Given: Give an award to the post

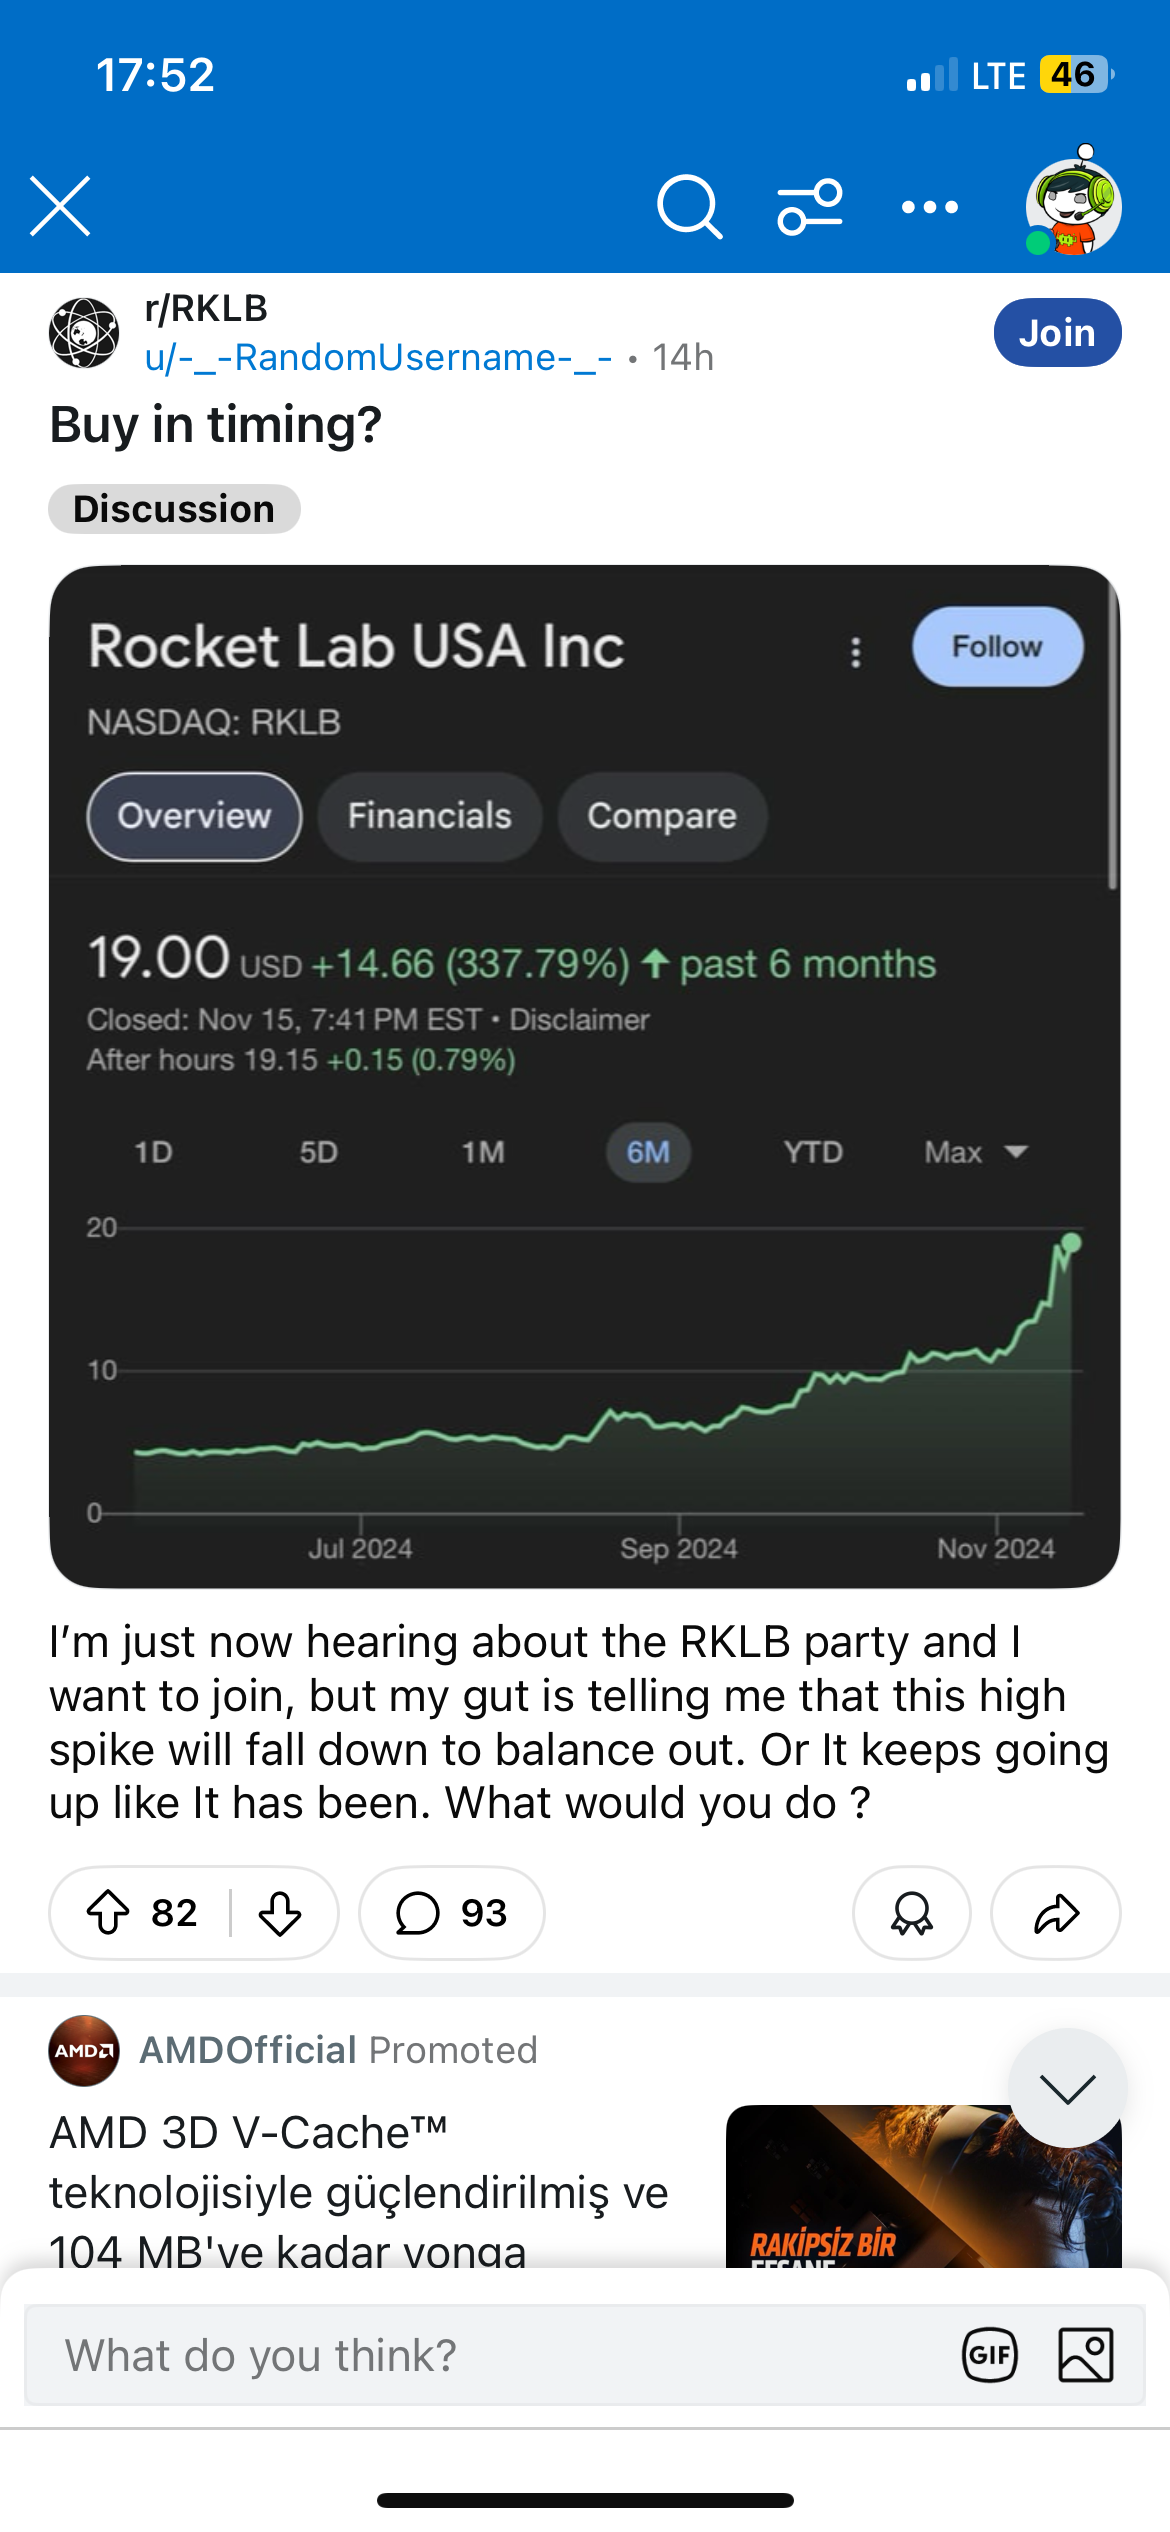Looking at the screenshot, I should [x=911, y=1913].
